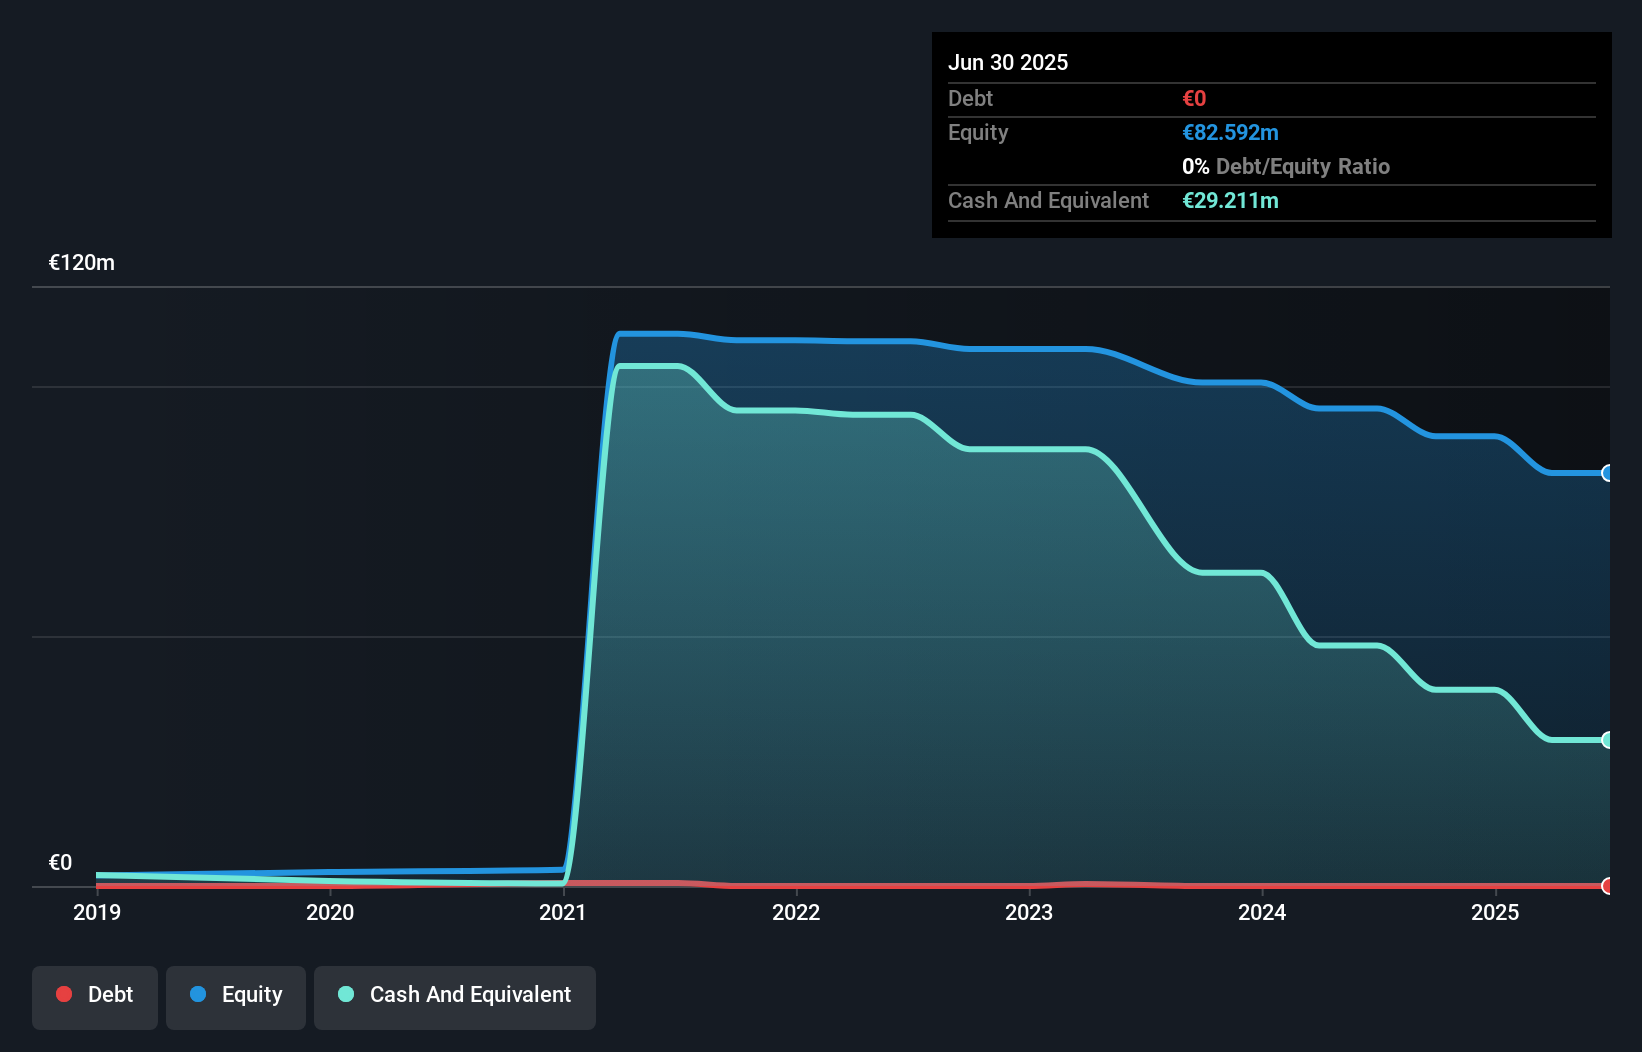The height and width of the screenshot is (1052, 1642).
Task: Select the 2021 year label on axis
Action: [563, 912]
